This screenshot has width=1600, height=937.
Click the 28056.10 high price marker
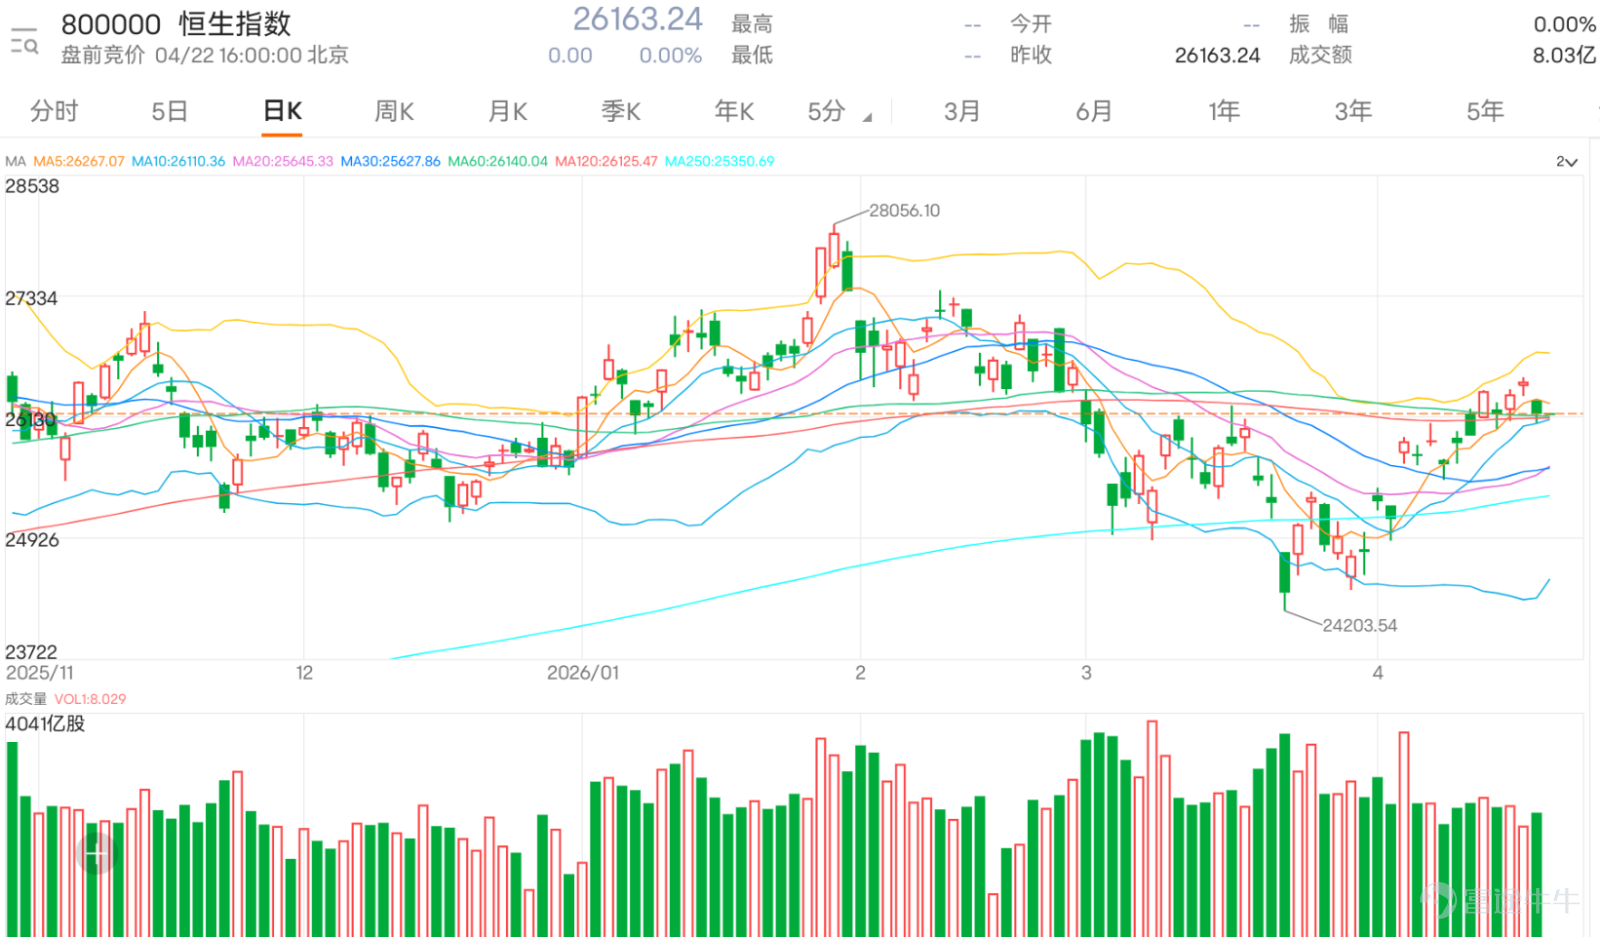(904, 211)
